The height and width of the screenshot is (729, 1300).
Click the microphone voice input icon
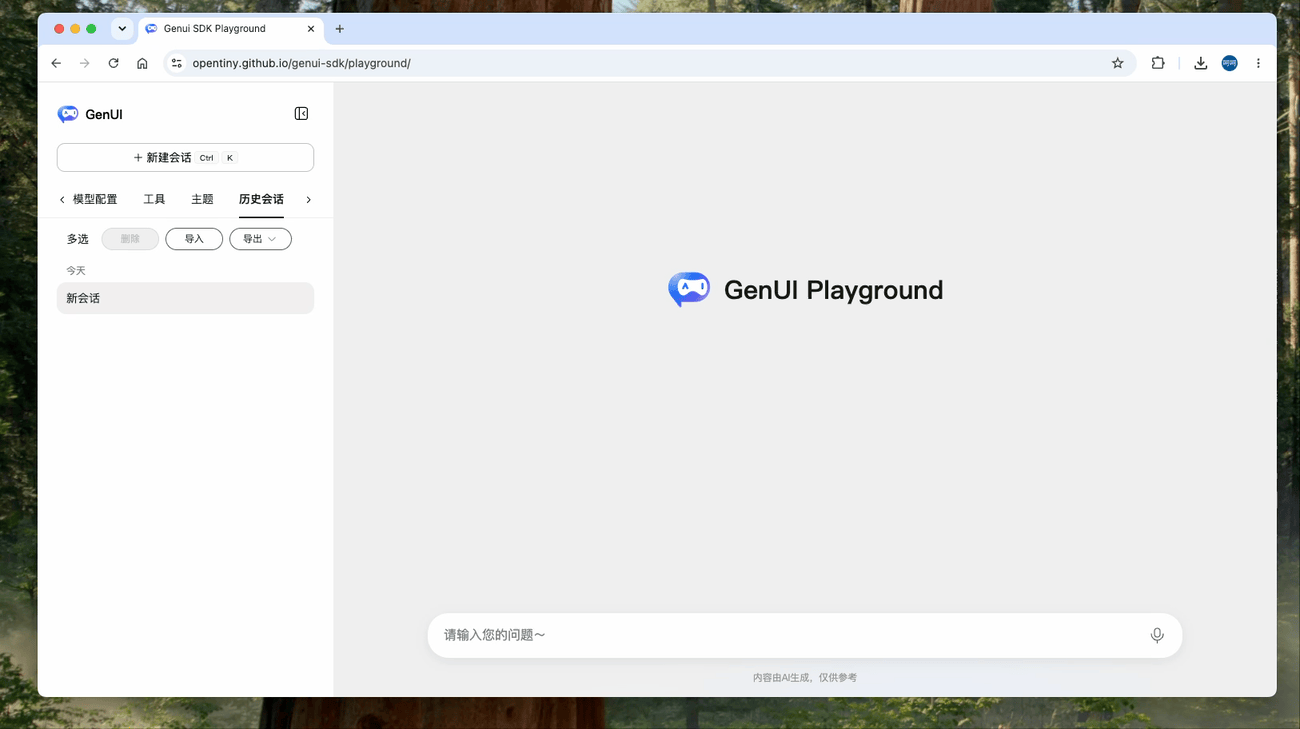1157,635
